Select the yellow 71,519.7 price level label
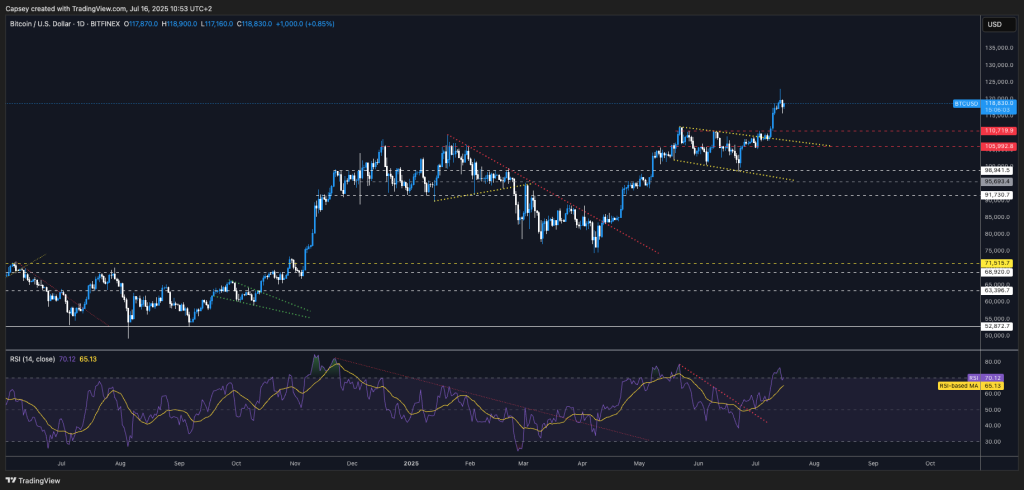This screenshot has width=1024, height=490. pyautogui.click(x=999, y=262)
